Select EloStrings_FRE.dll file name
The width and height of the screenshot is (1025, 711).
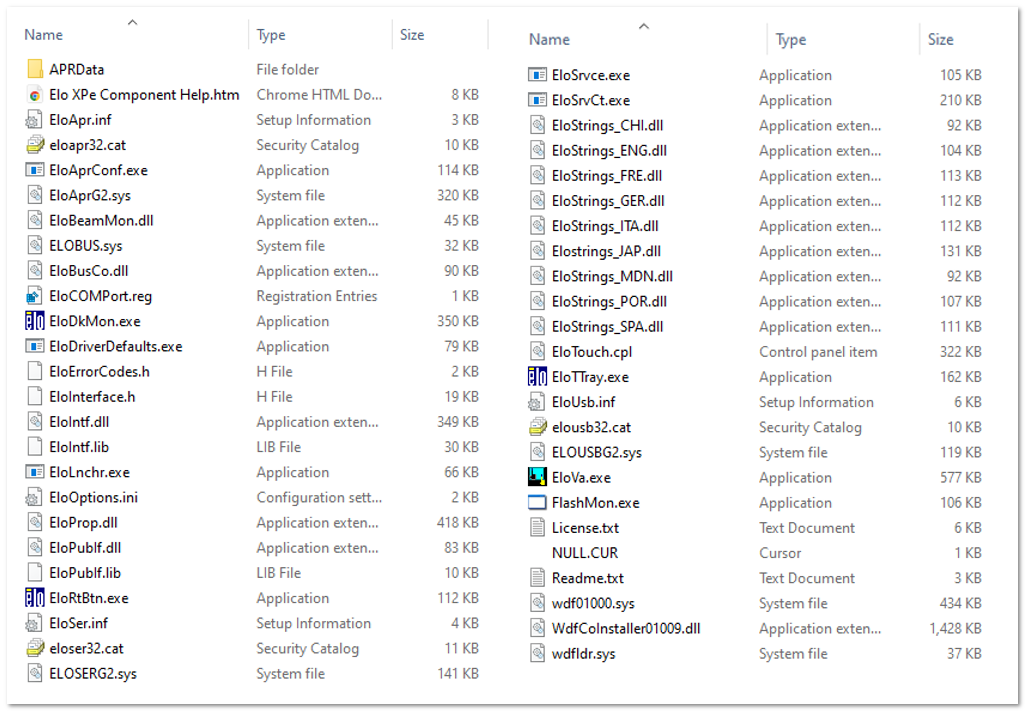pos(607,176)
